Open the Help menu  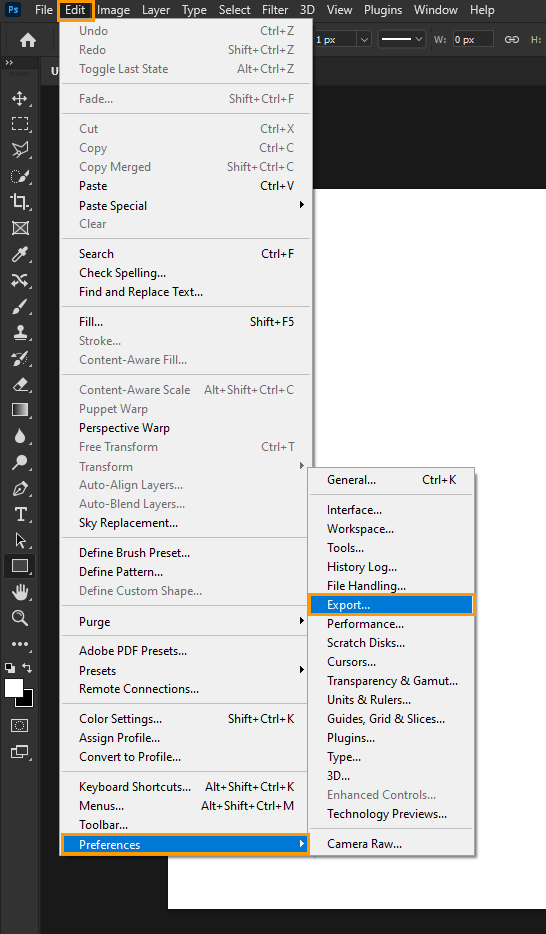click(482, 10)
